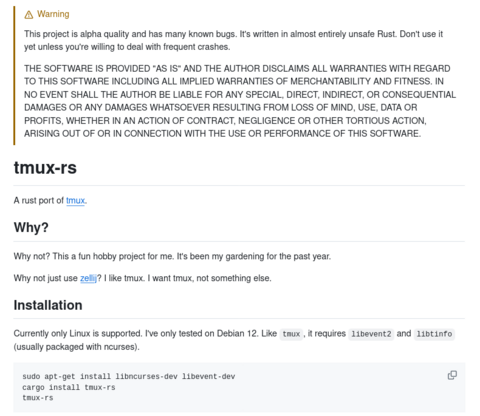Click the tmux-rs main heading
Viewport: 480px width, 416px height.
click(45, 167)
